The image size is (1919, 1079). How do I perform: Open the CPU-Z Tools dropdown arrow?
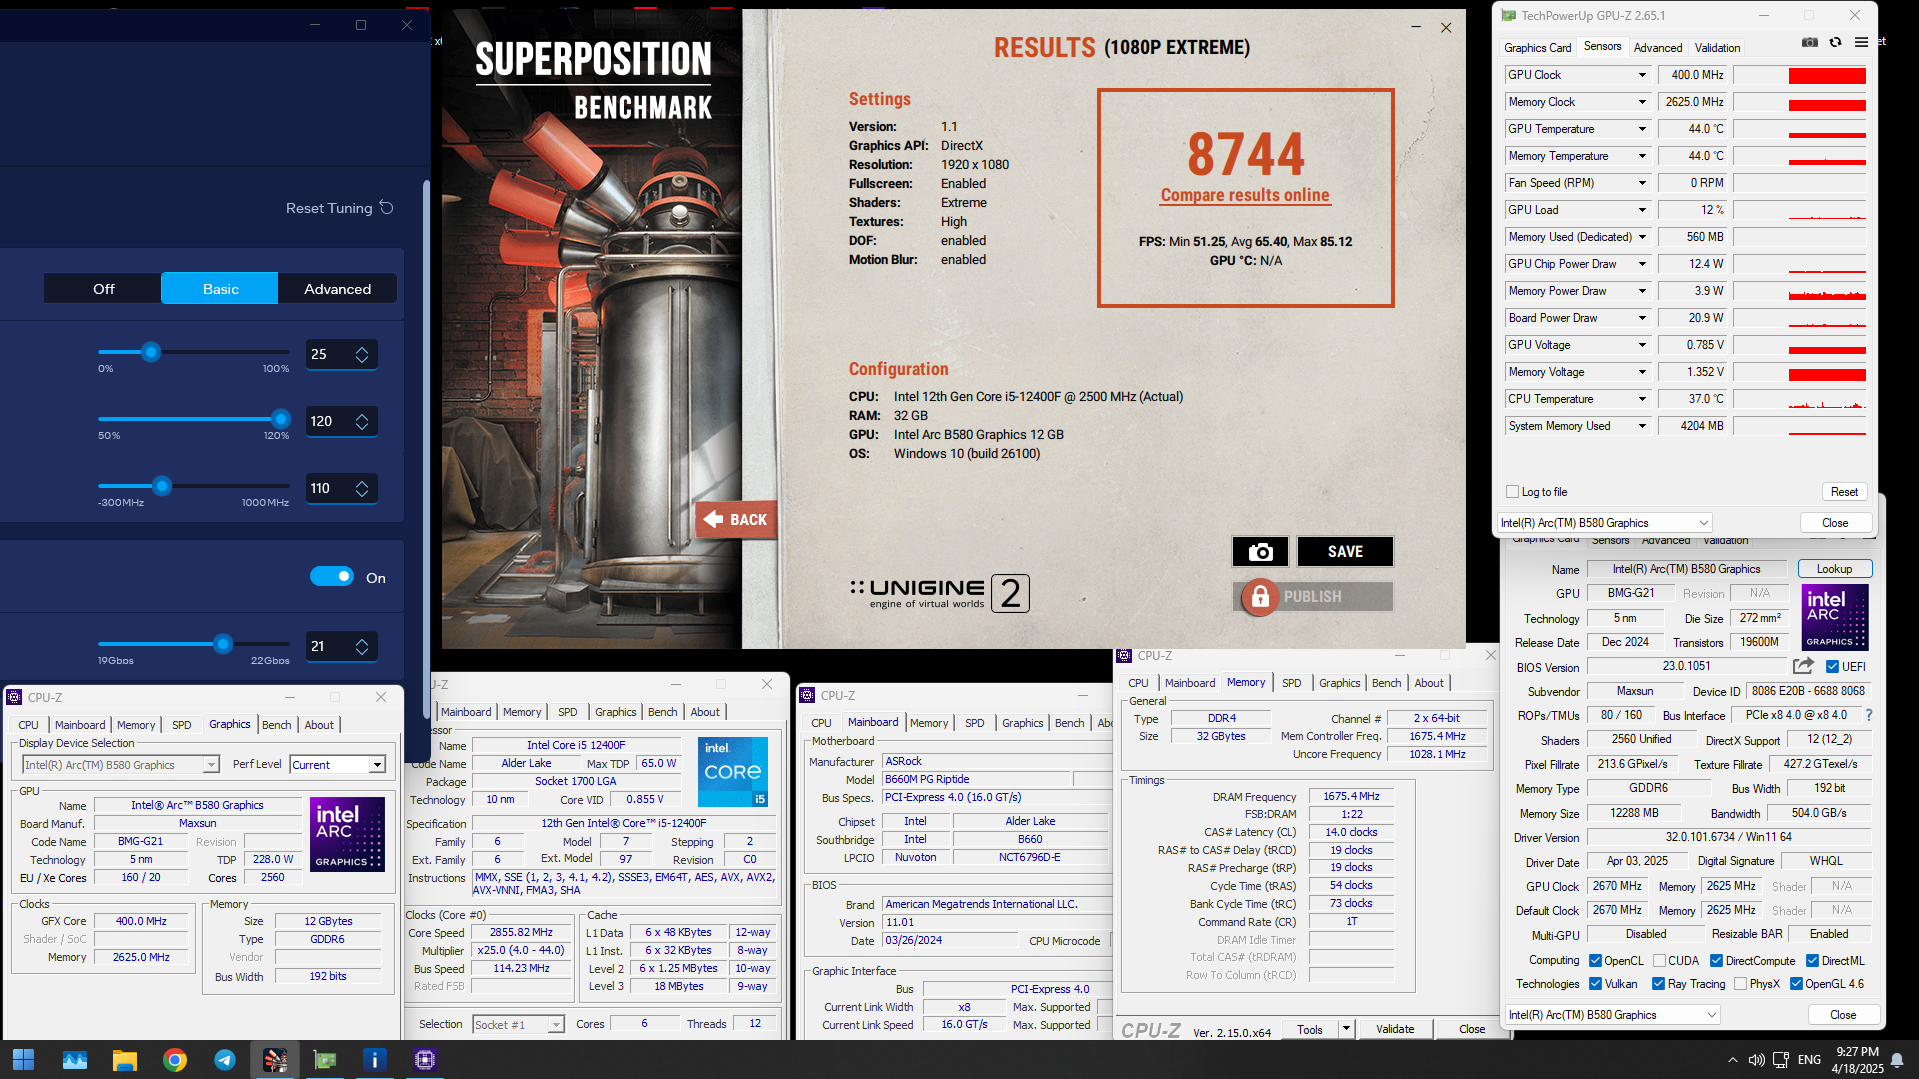coord(1346,1029)
